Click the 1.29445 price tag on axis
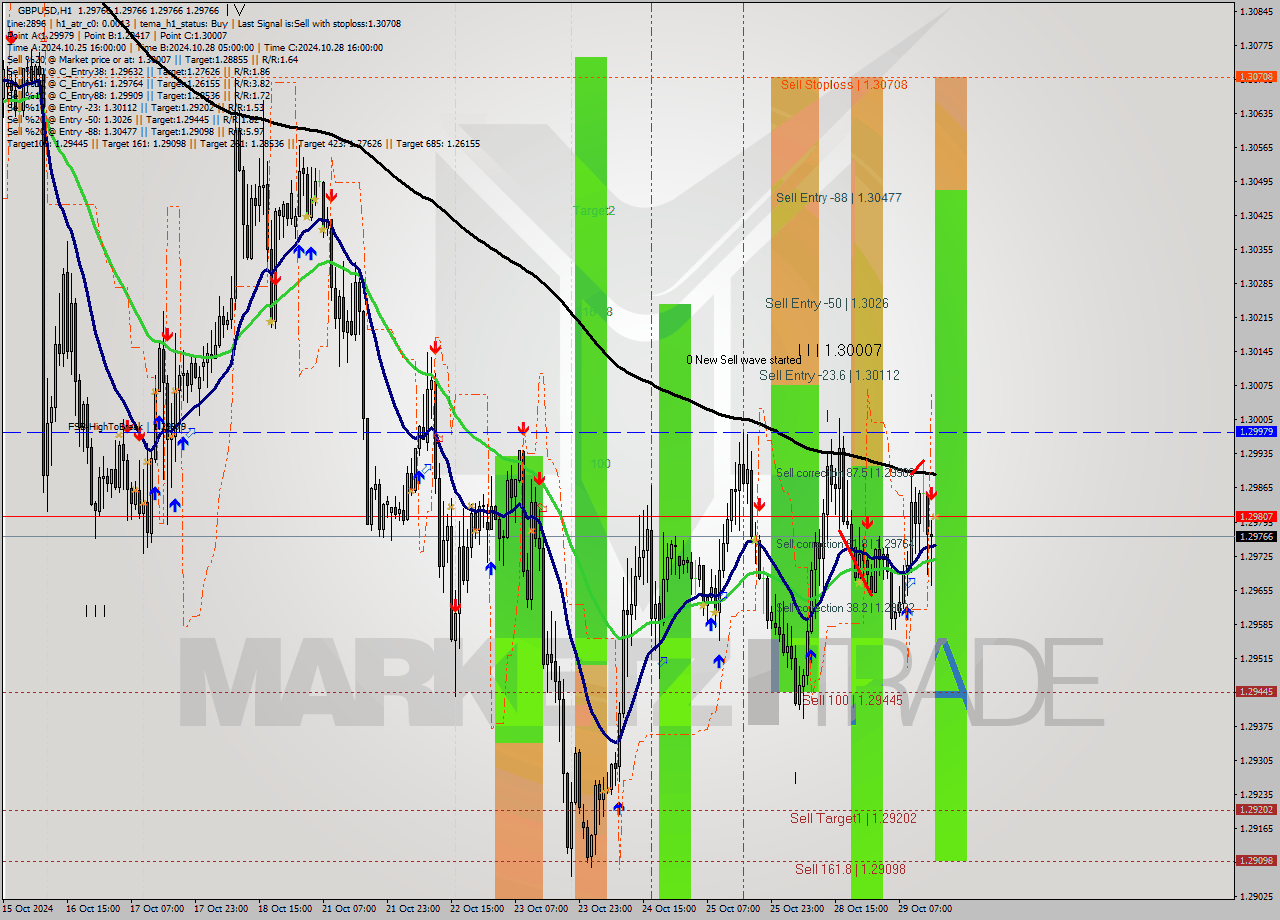Image resolution: width=1280 pixels, height=920 pixels. click(1255, 692)
